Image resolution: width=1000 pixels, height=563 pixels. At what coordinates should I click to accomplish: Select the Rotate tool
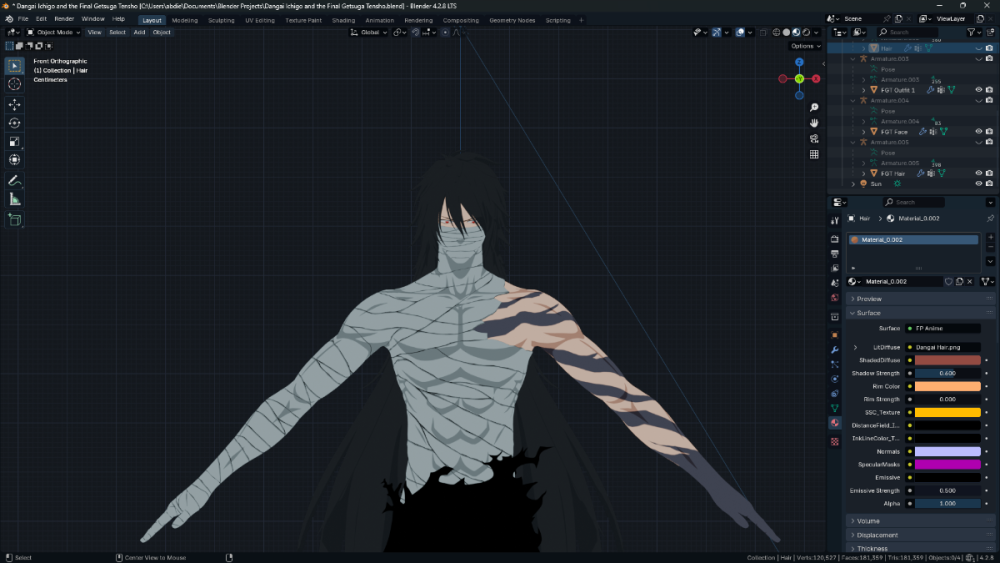click(15, 123)
